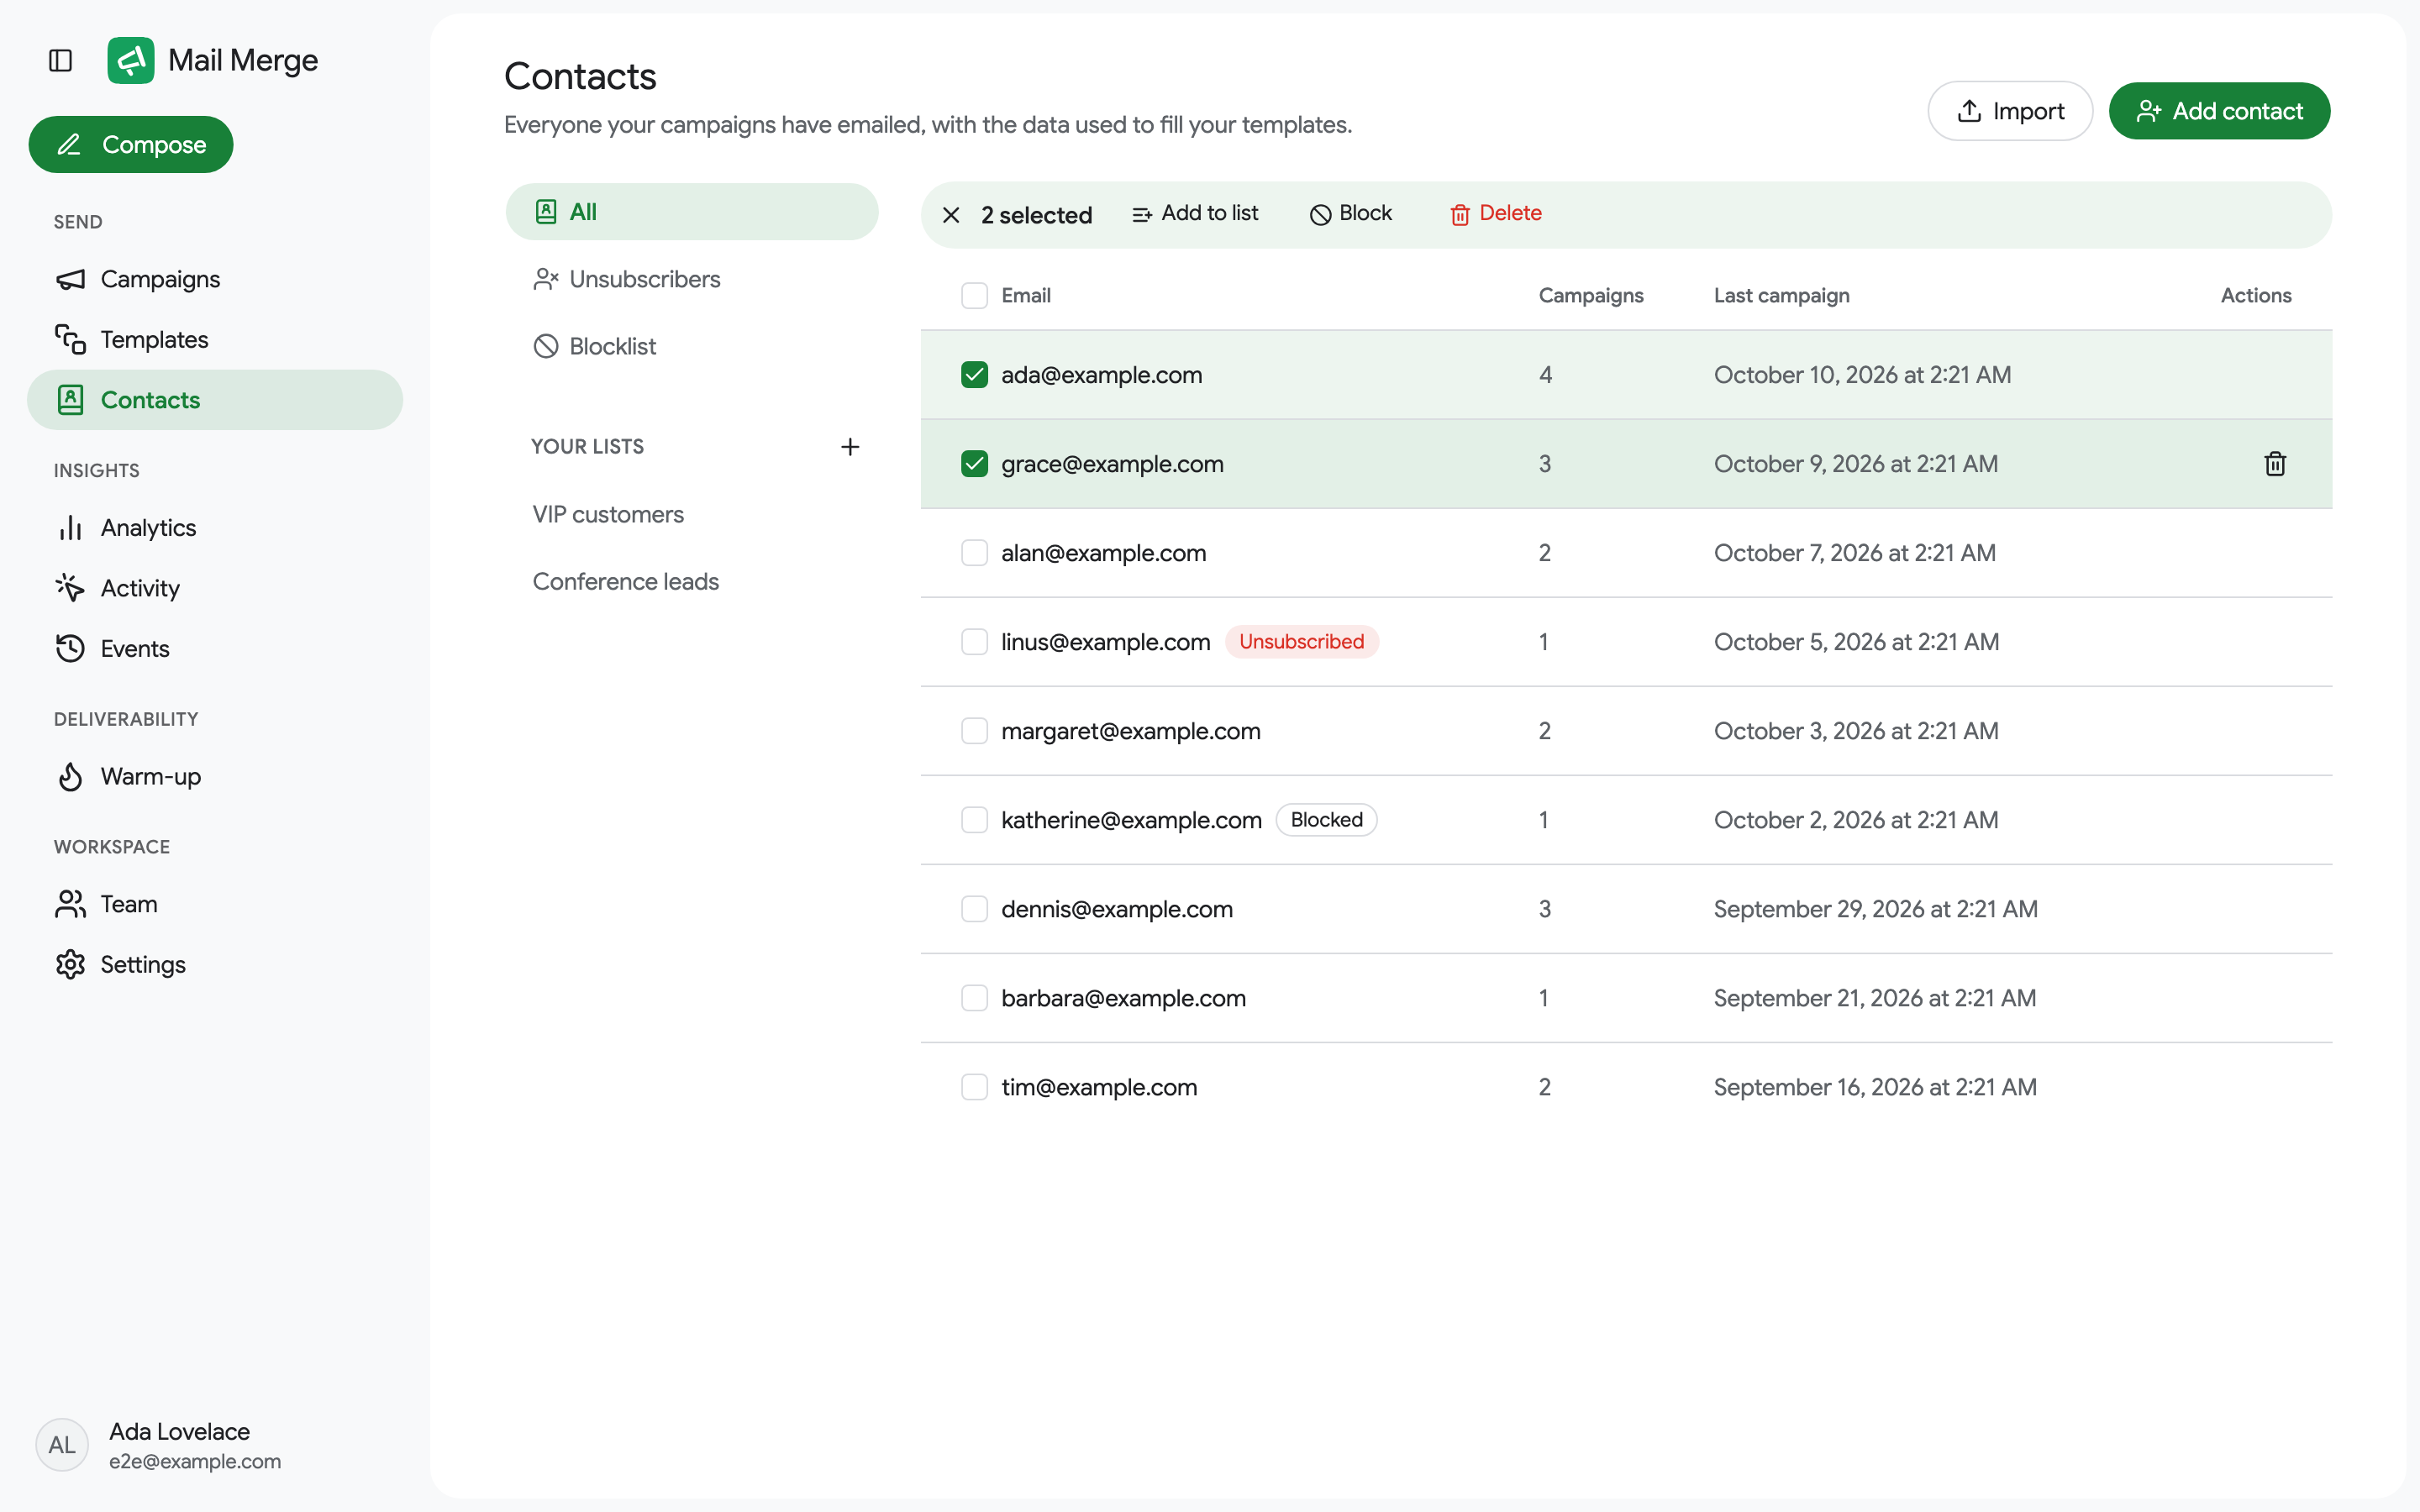
Task: Select the dennis@example.com checkbox
Action: click(974, 909)
